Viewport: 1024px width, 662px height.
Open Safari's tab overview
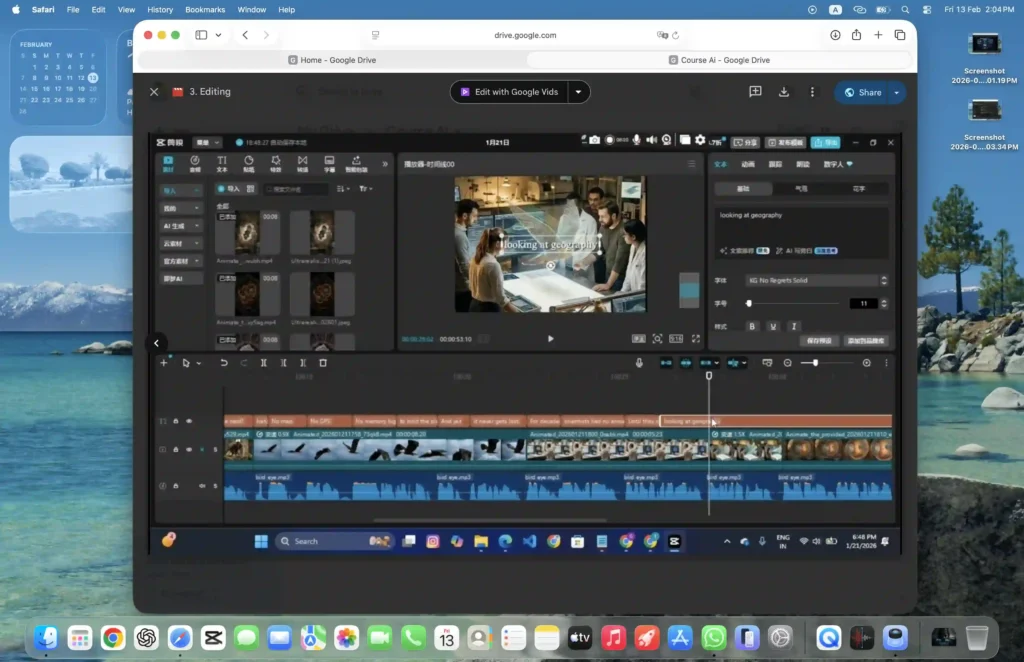point(900,35)
